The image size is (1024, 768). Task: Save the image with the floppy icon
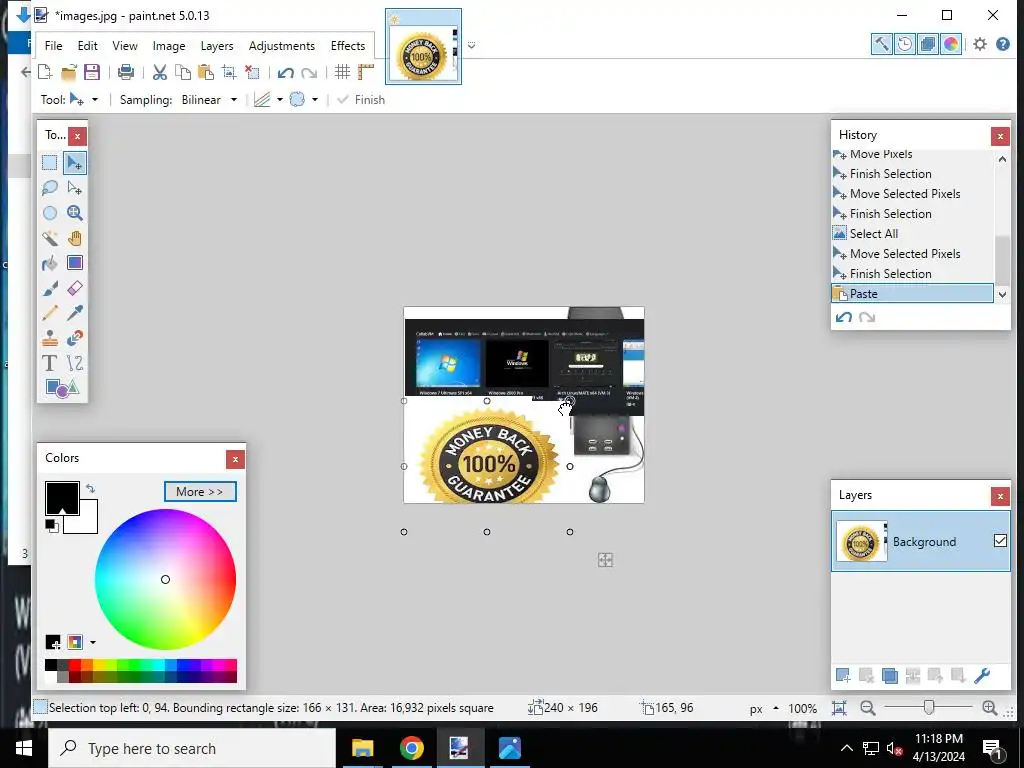point(92,72)
